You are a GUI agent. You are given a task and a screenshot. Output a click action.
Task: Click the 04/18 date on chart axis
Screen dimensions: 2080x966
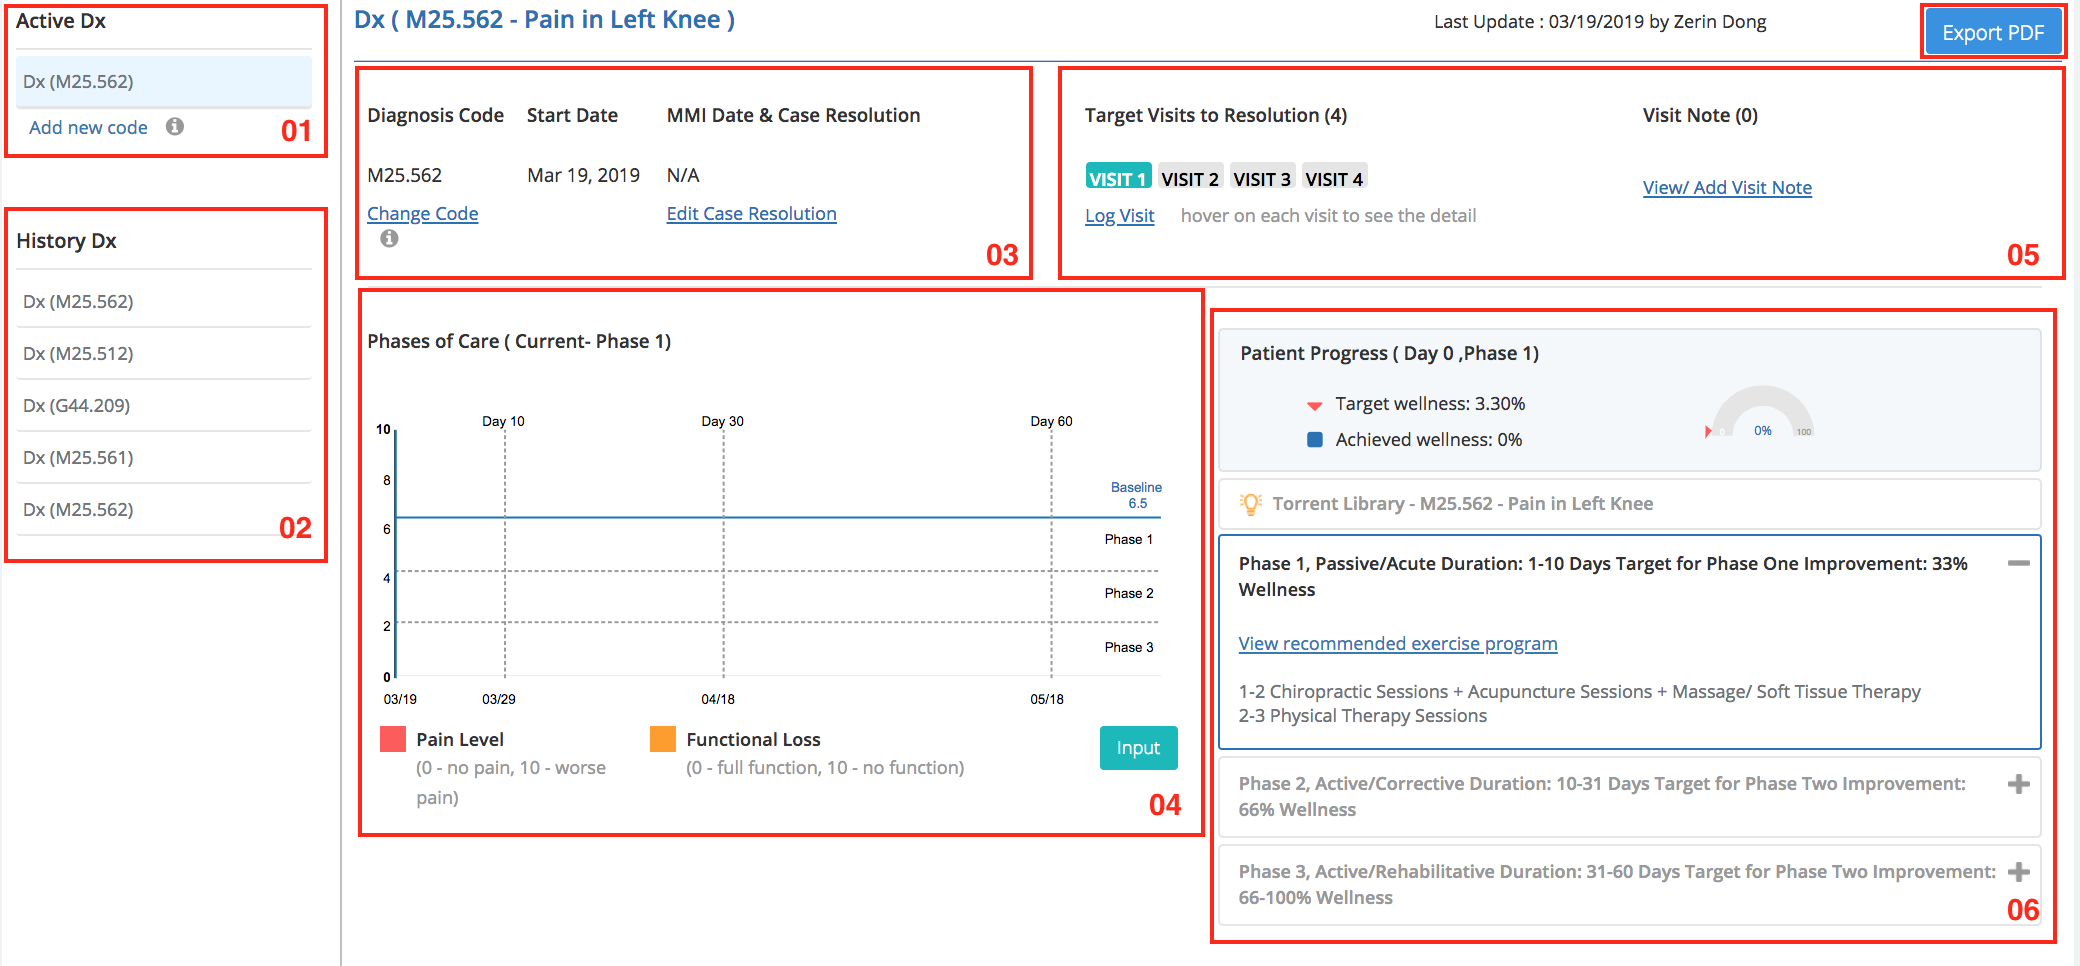(718, 699)
